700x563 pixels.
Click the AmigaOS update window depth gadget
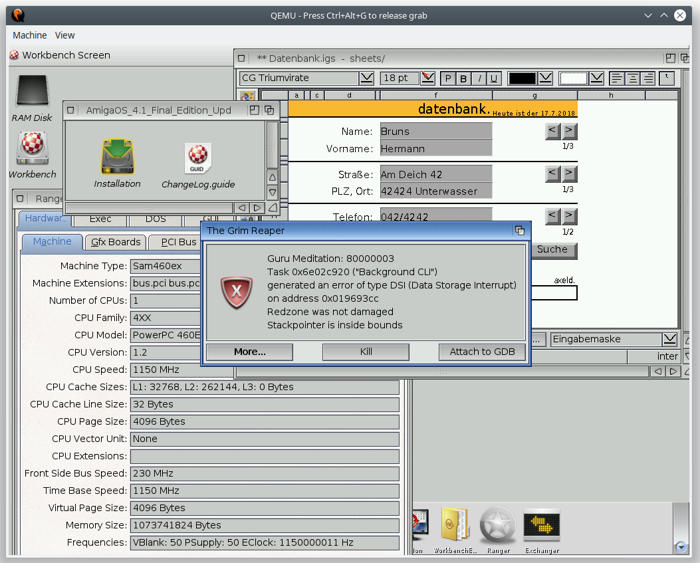pos(269,110)
